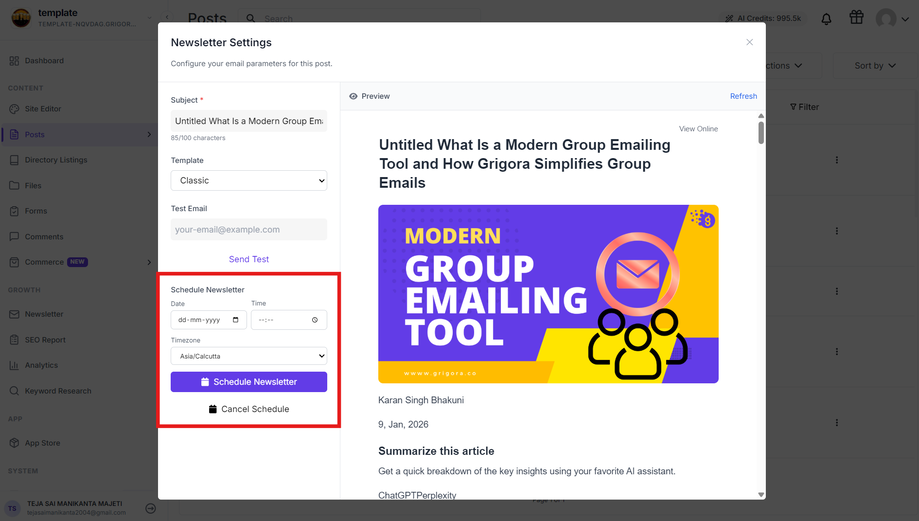Click the search magnifier icon in header
Image resolution: width=919 pixels, height=521 pixels.
(x=251, y=18)
